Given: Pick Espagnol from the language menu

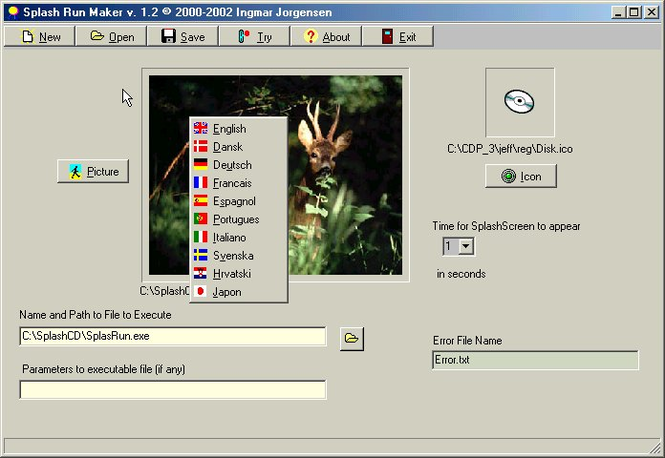Looking at the screenshot, I should (239, 201).
